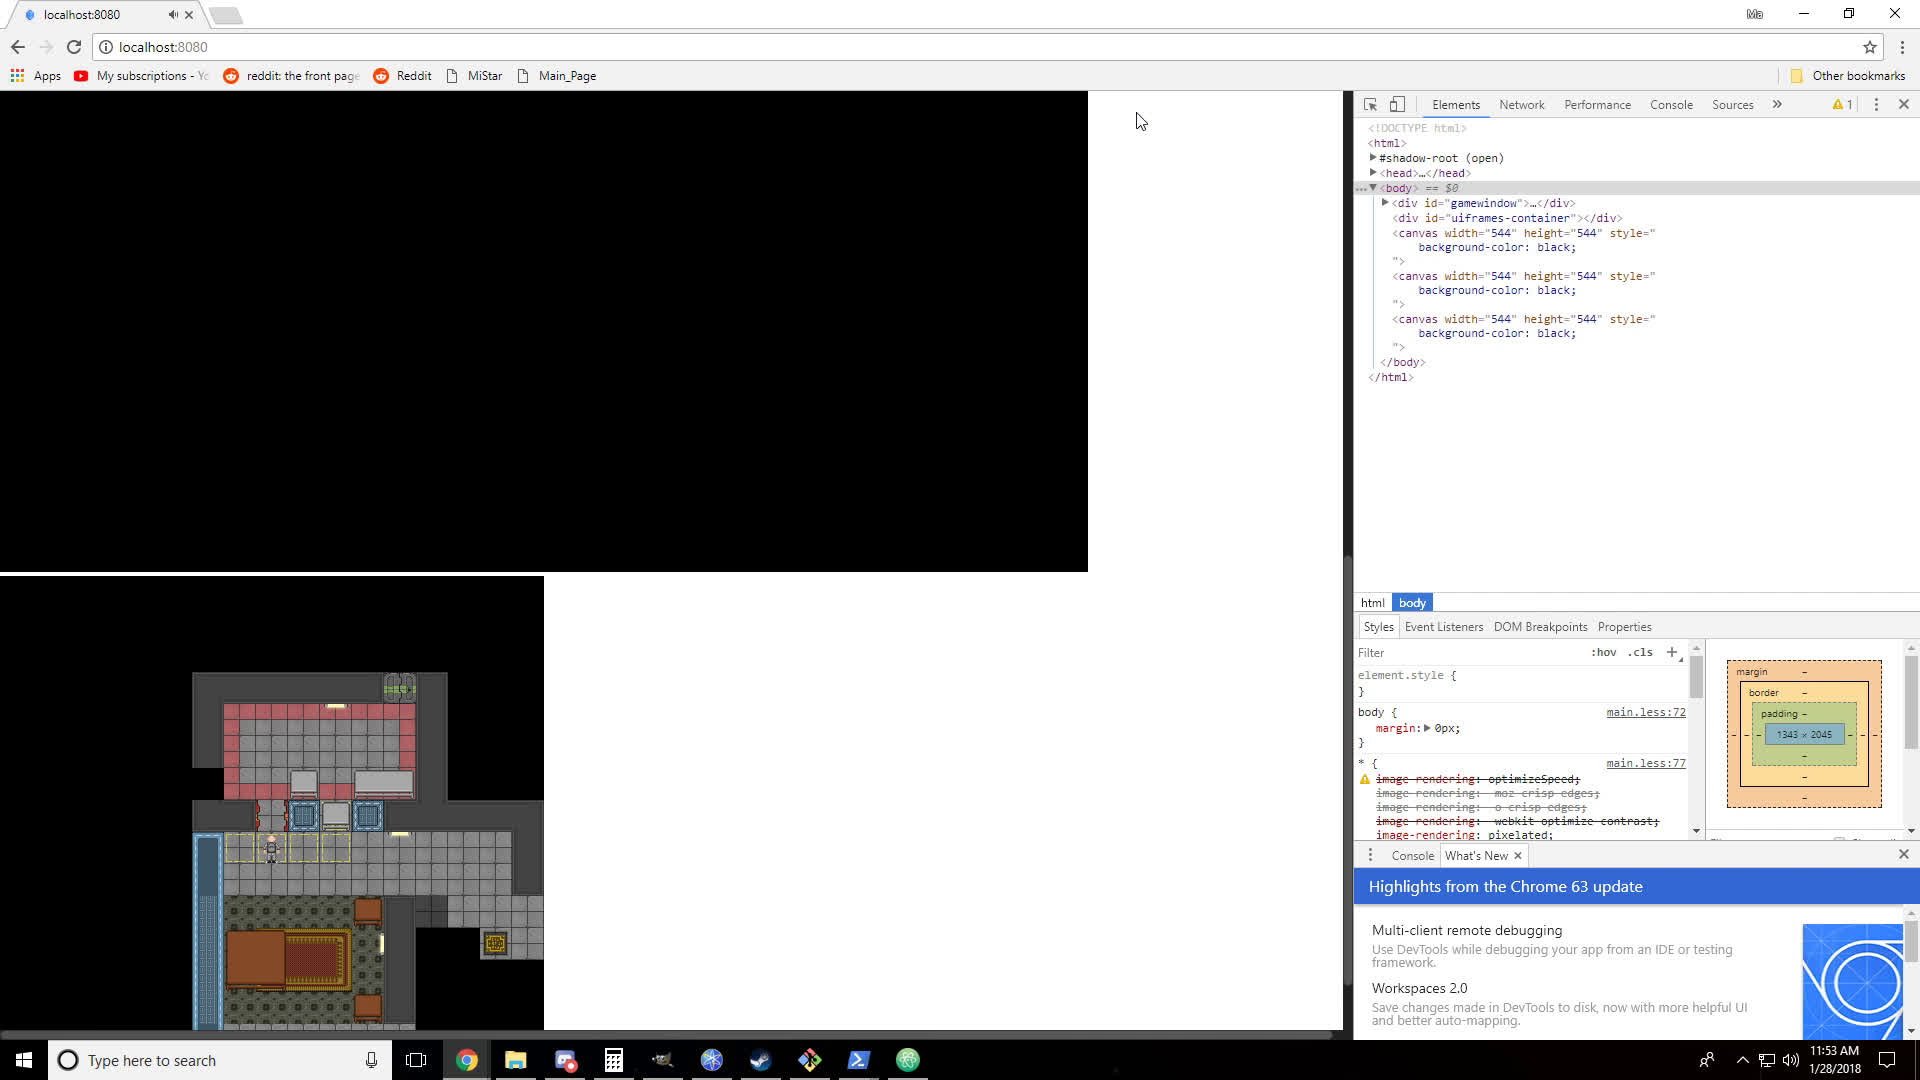Click the warning count indicator

(1842, 104)
